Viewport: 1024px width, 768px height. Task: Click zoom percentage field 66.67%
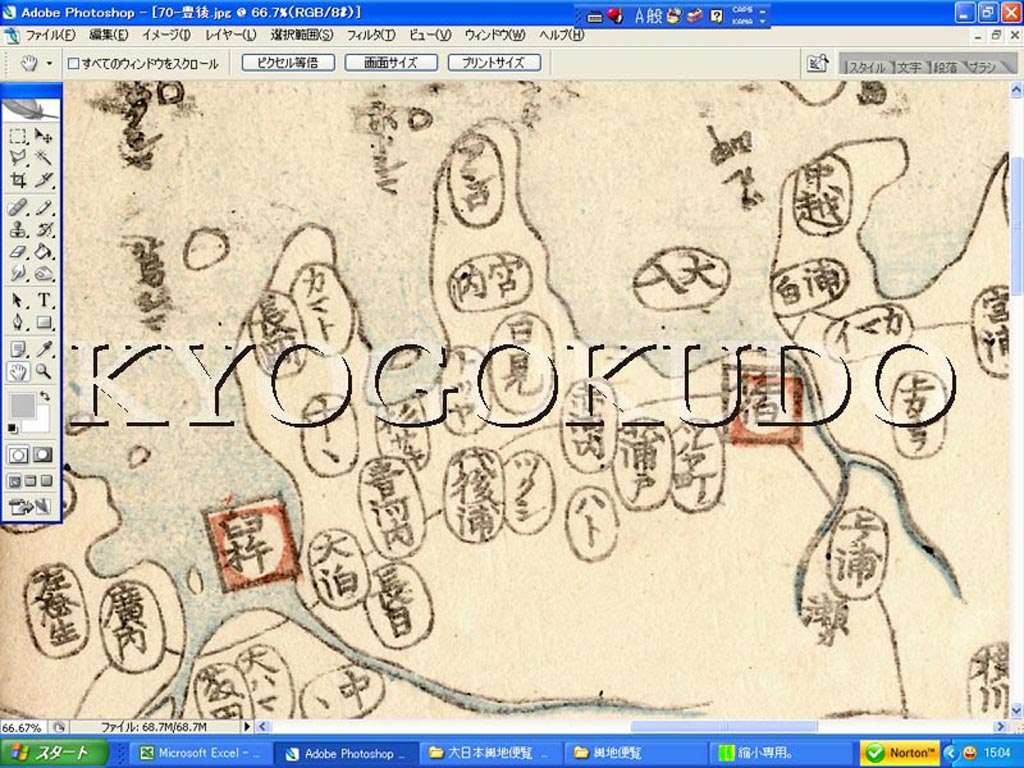tap(22, 727)
